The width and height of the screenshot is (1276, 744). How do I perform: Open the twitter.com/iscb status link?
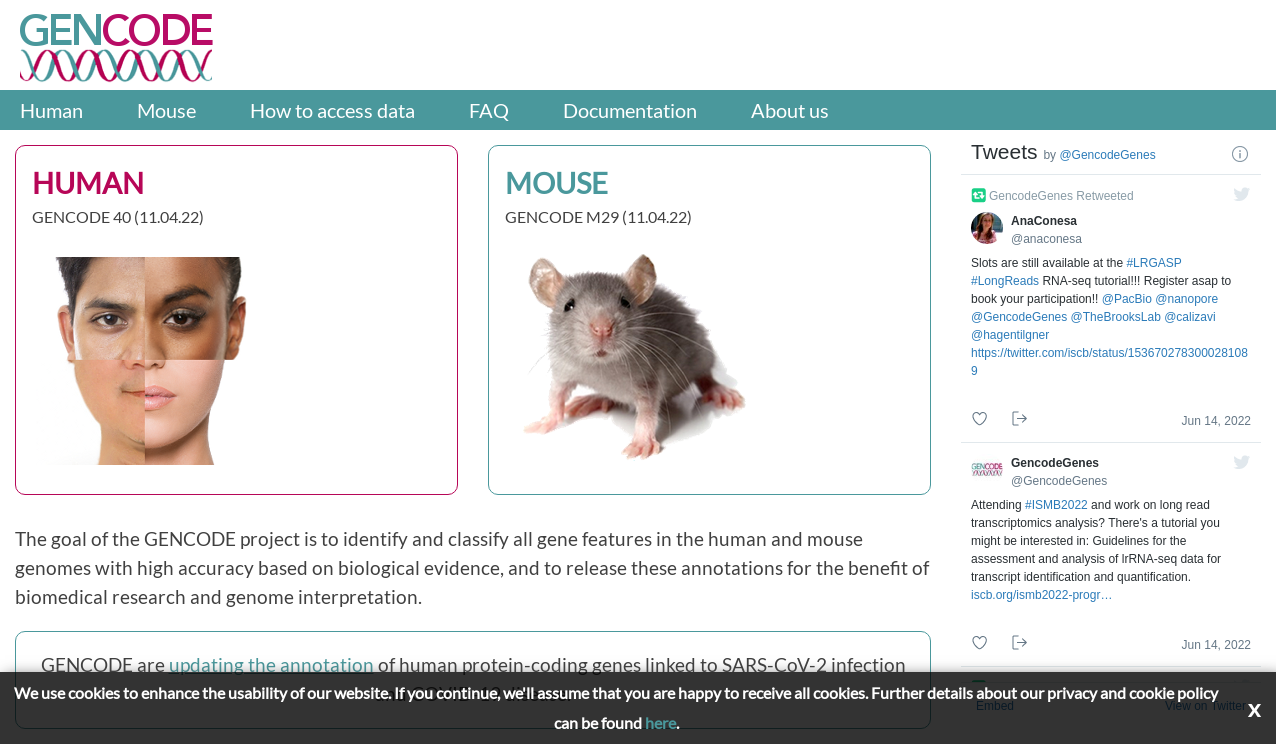point(1109,362)
